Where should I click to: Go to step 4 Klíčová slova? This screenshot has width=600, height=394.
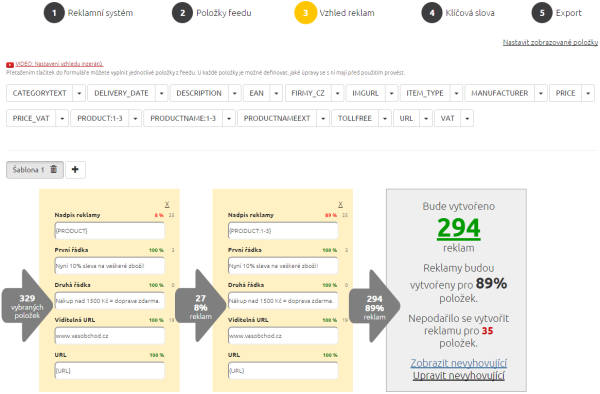tap(458, 13)
